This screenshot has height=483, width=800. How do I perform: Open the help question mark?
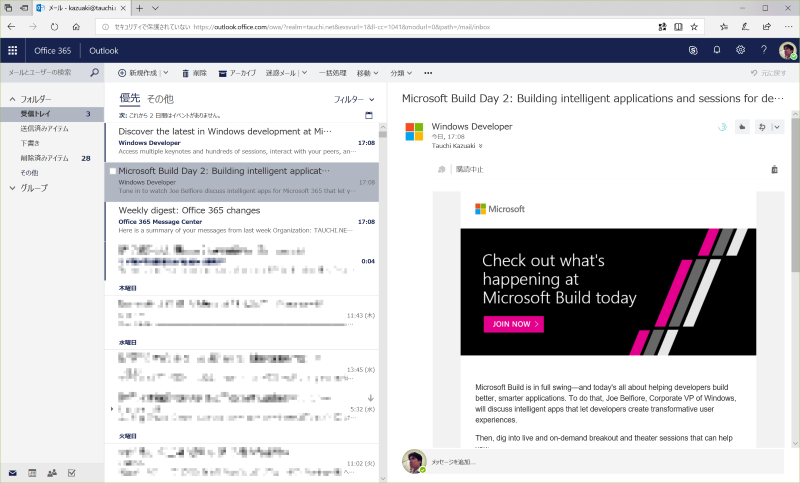pos(764,50)
